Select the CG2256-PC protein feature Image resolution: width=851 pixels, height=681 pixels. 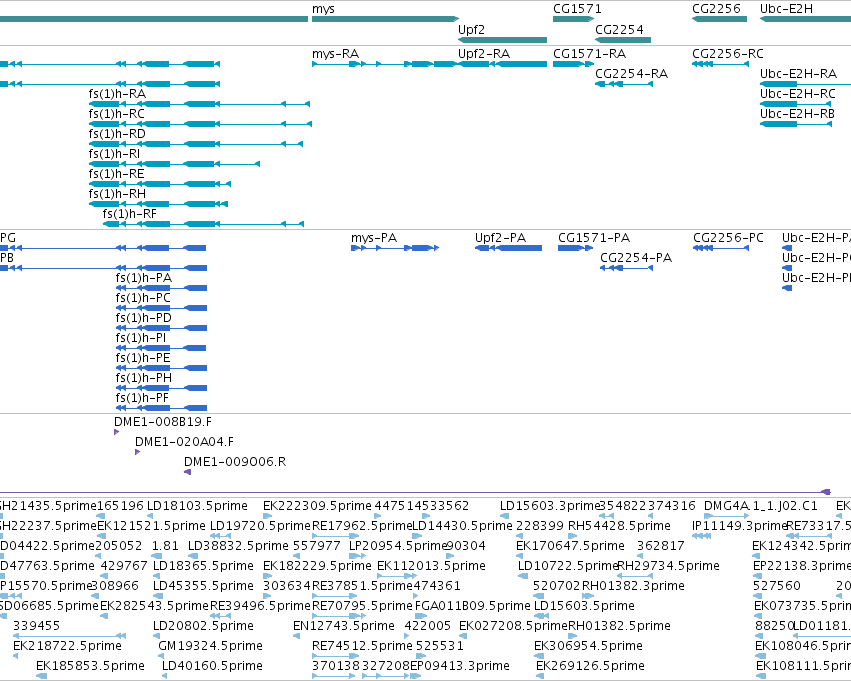(721, 248)
